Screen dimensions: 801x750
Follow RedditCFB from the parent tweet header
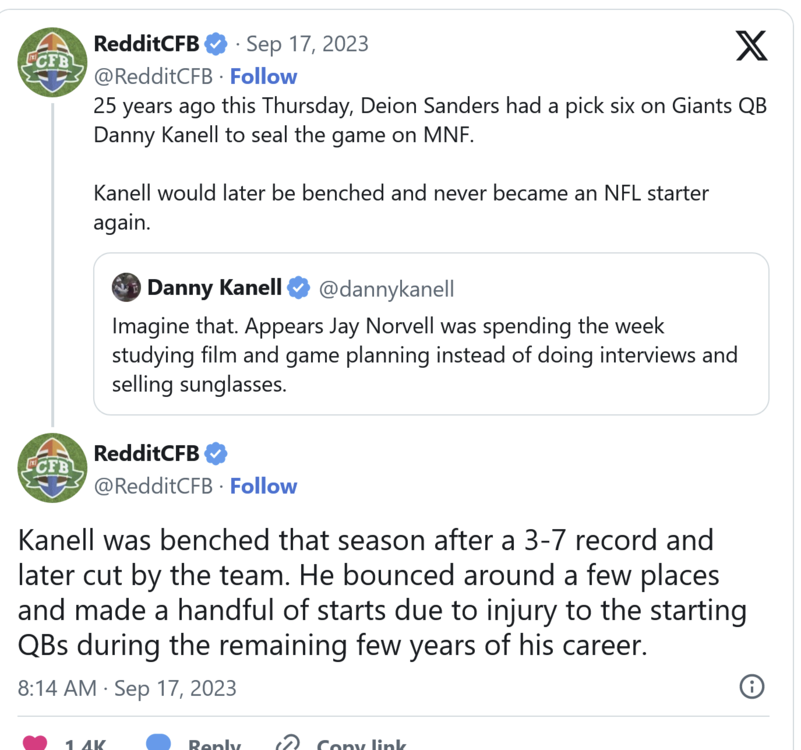263,76
